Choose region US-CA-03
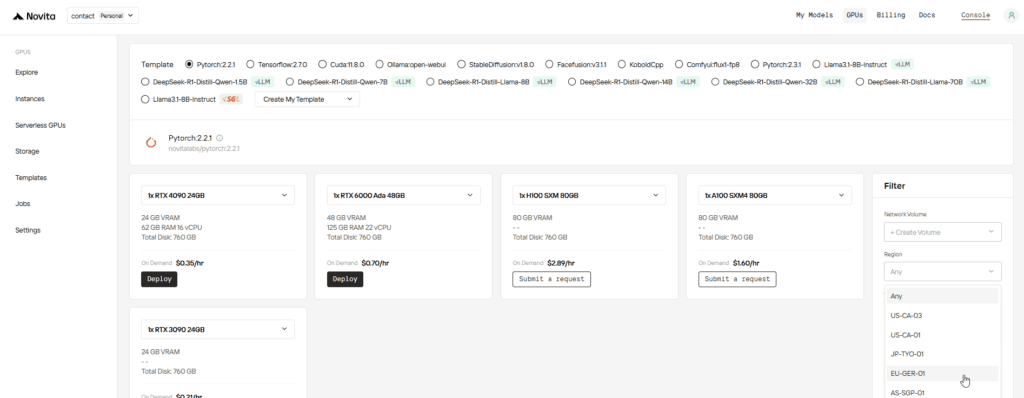Screen dimensions: 1024x398 coord(942,316)
